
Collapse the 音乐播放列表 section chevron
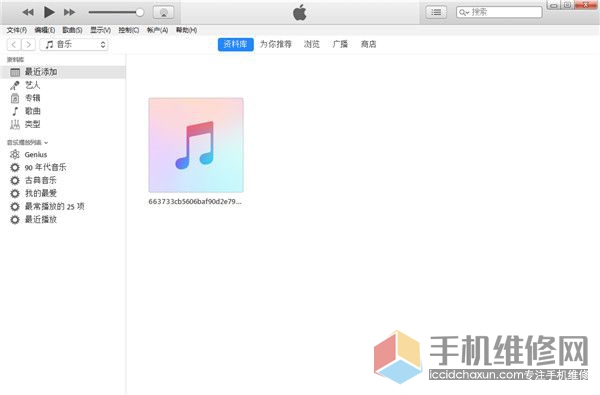click(46, 143)
